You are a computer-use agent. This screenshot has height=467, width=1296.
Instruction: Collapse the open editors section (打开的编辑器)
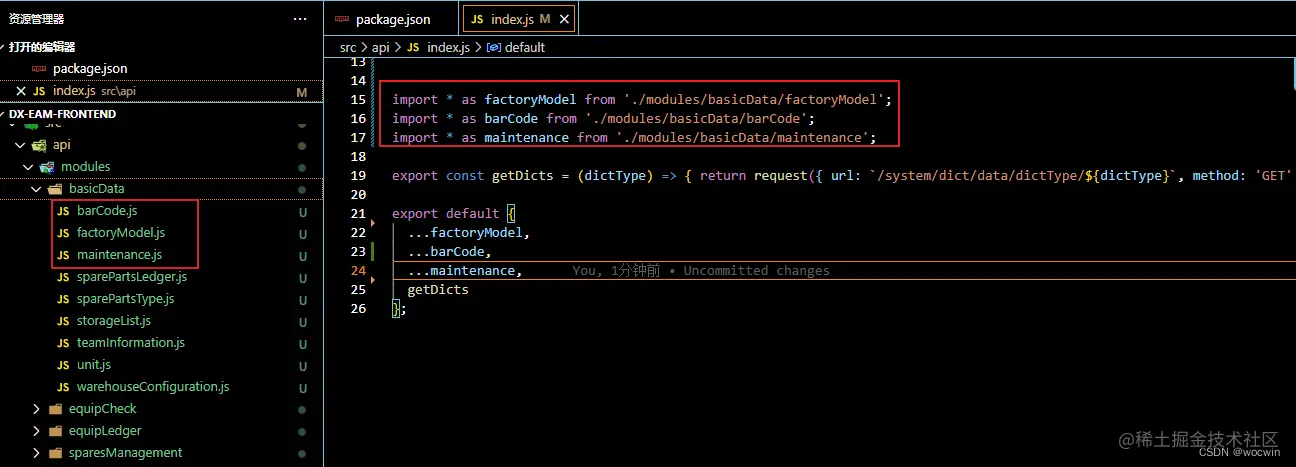point(5,47)
